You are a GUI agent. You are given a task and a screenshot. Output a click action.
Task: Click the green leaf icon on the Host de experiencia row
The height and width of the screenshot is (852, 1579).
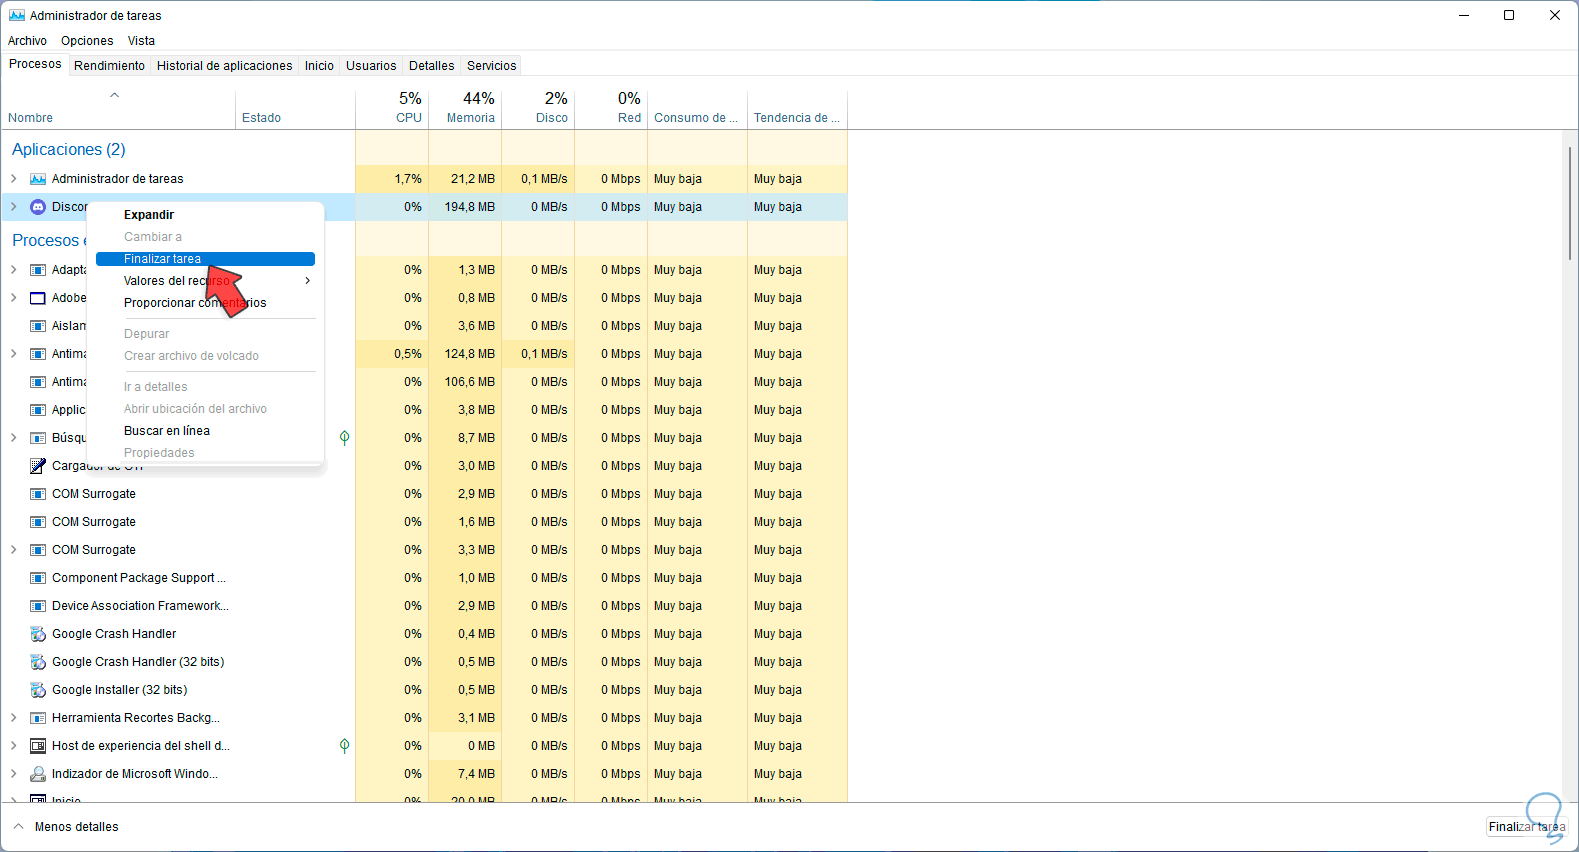coord(344,746)
